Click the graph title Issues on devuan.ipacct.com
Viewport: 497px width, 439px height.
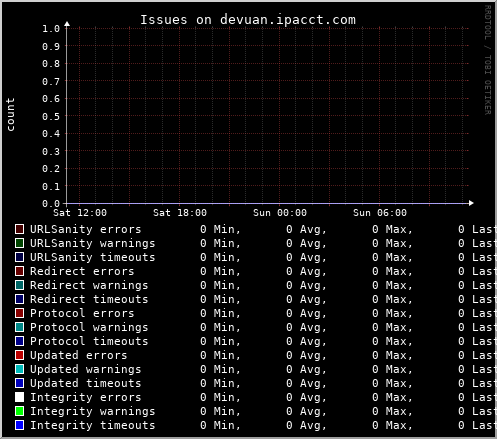pos(248,20)
